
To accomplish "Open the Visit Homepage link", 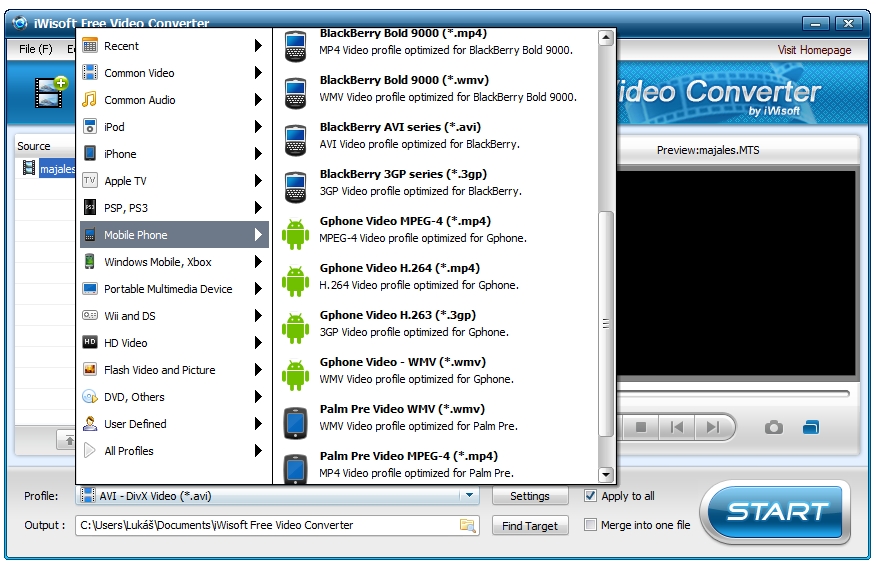I will (814, 50).
